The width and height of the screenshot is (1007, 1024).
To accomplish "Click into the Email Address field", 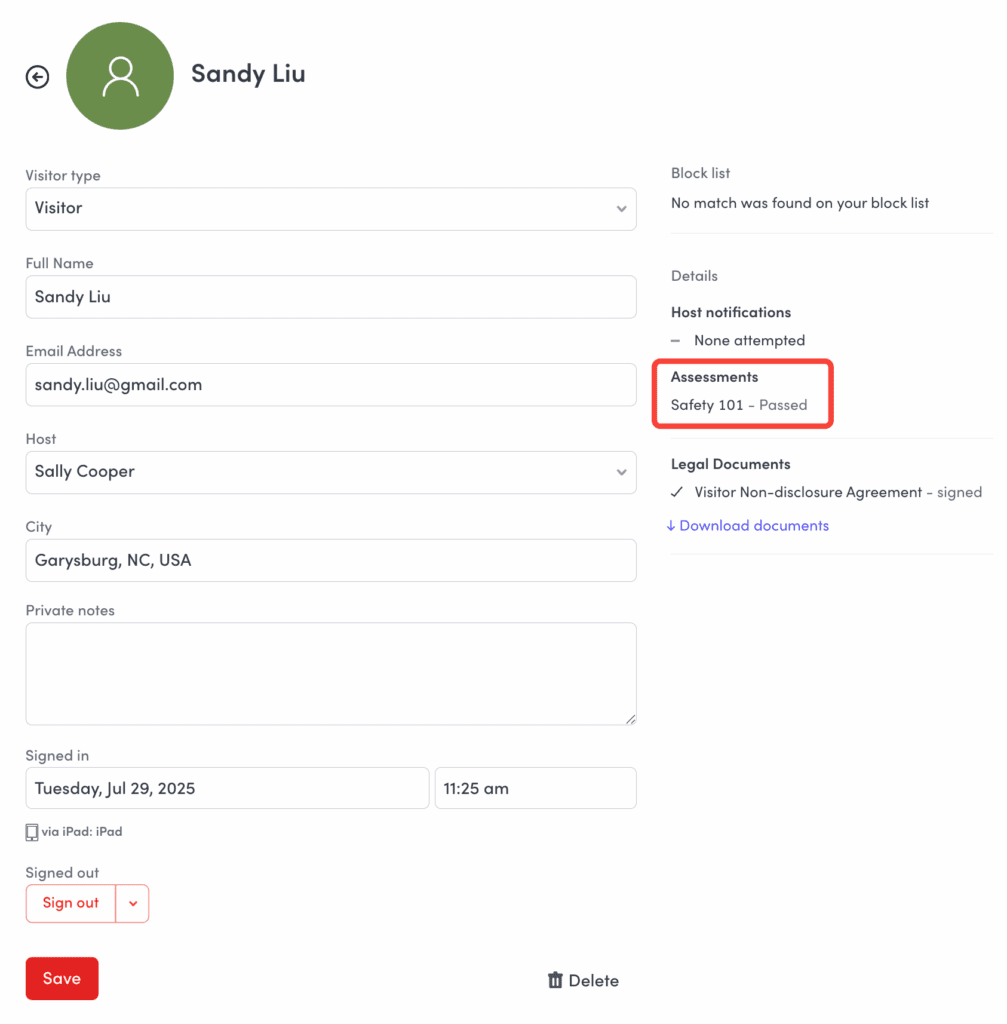I will [330, 385].
